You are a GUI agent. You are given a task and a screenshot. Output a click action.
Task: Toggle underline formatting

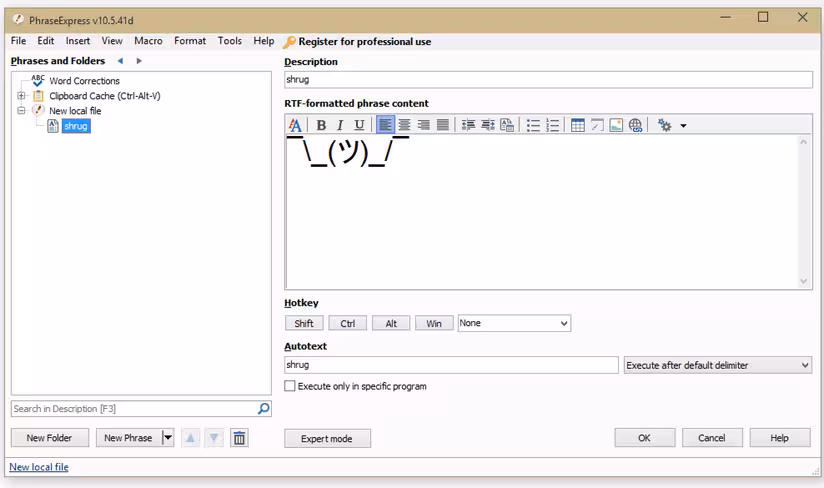(x=359, y=125)
